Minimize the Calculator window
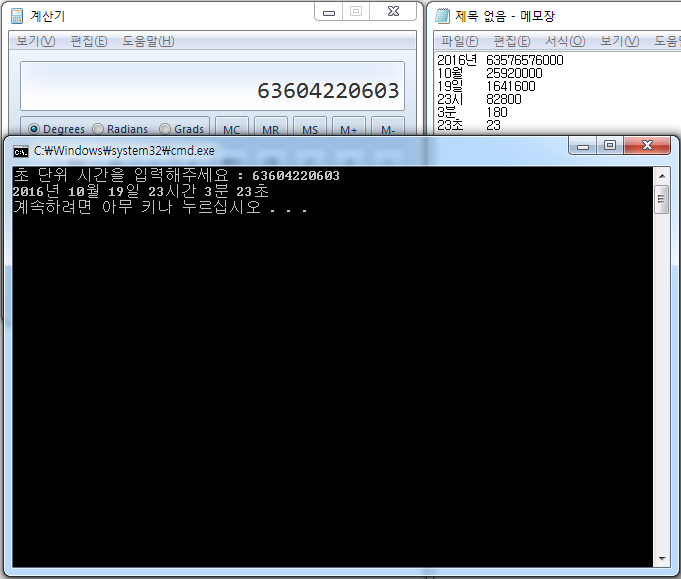 pyautogui.click(x=329, y=12)
